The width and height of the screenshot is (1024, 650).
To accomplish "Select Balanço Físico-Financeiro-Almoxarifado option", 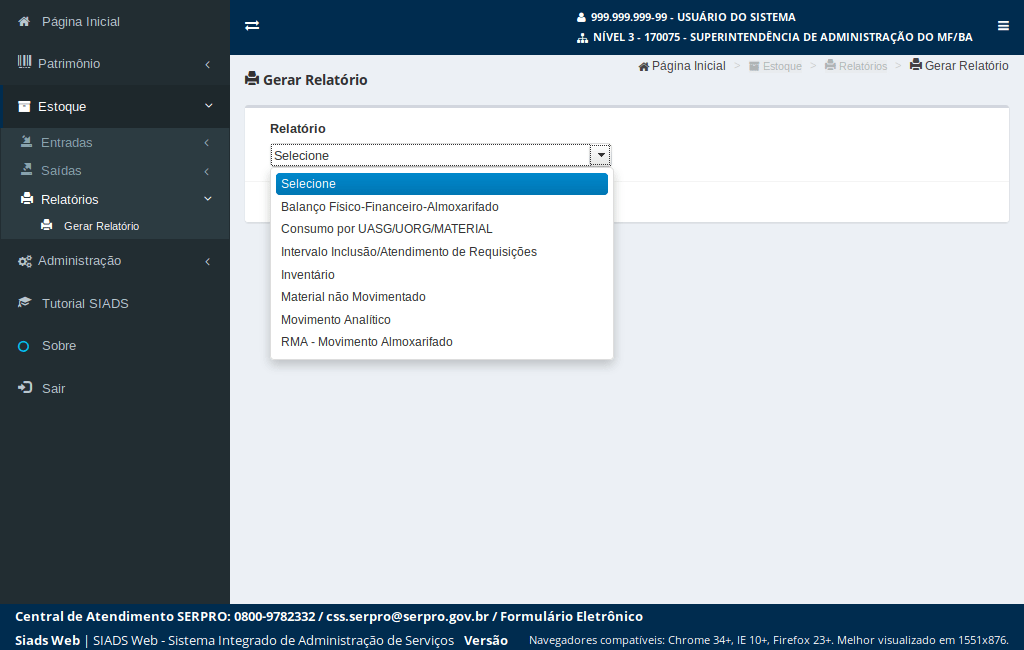I will coord(389,207).
